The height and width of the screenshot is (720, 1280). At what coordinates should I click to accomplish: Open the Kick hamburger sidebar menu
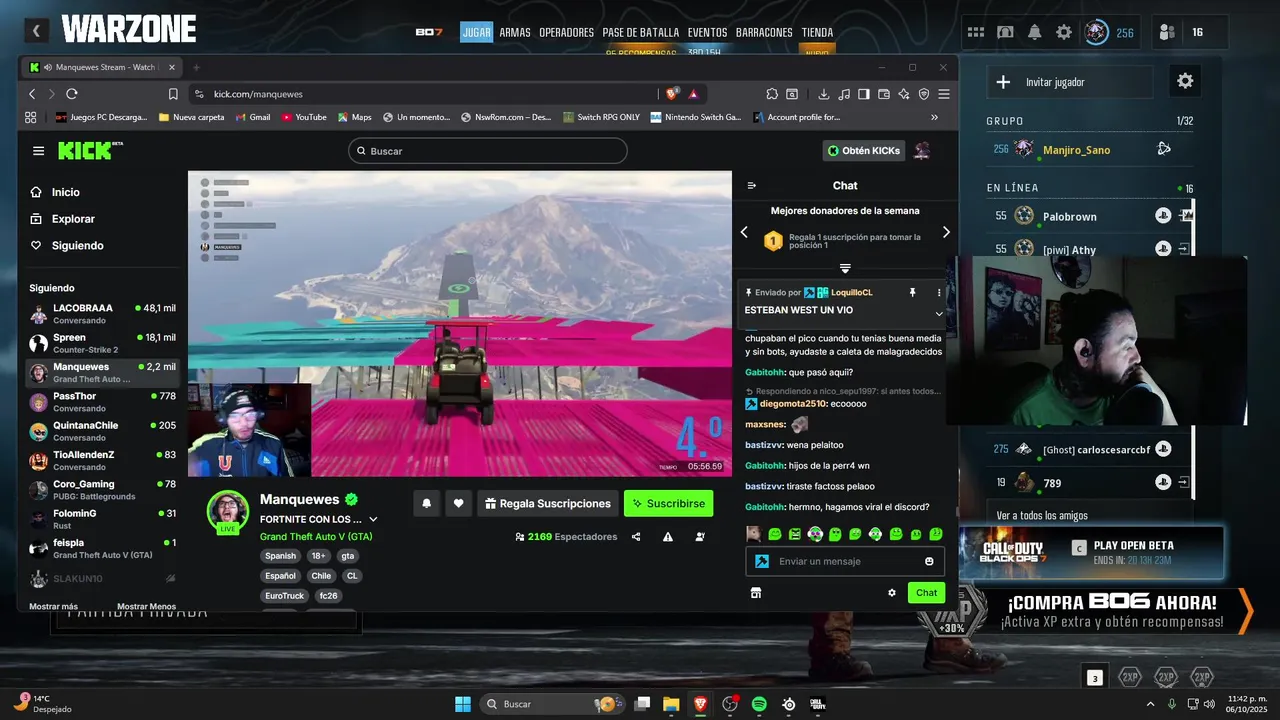tap(38, 151)
